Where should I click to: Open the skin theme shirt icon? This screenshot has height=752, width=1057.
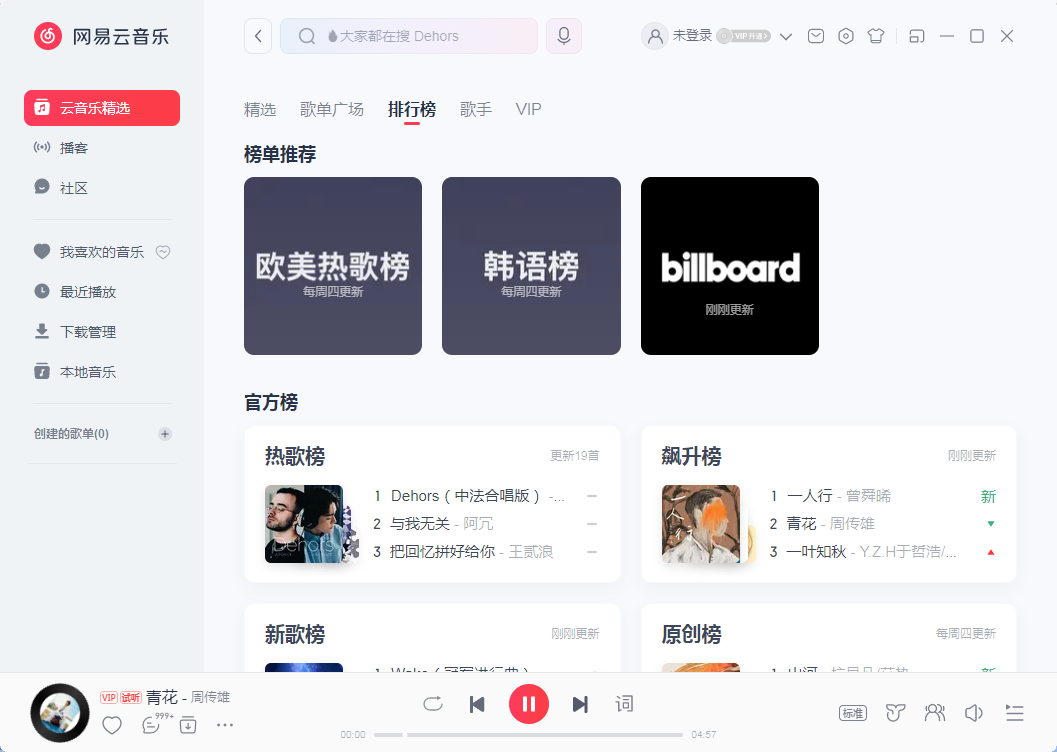876,36
